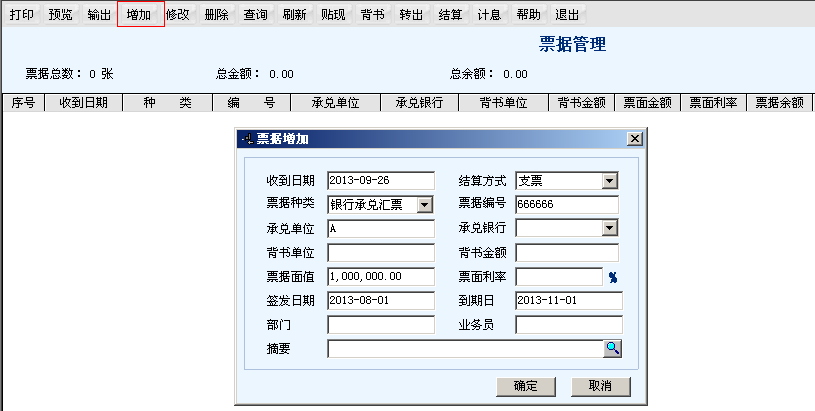This screenshot has width=815, height=411.
Task: Click the 票据编号 field containing 666666
Action: click(x=567, y=205)
